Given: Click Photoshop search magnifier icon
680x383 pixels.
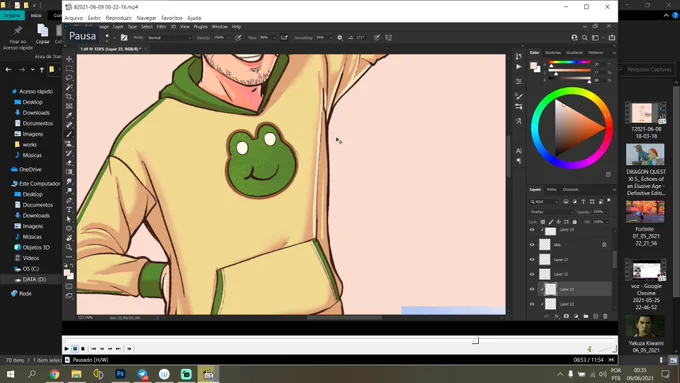Looking at the screenshot, I should 585,38.
